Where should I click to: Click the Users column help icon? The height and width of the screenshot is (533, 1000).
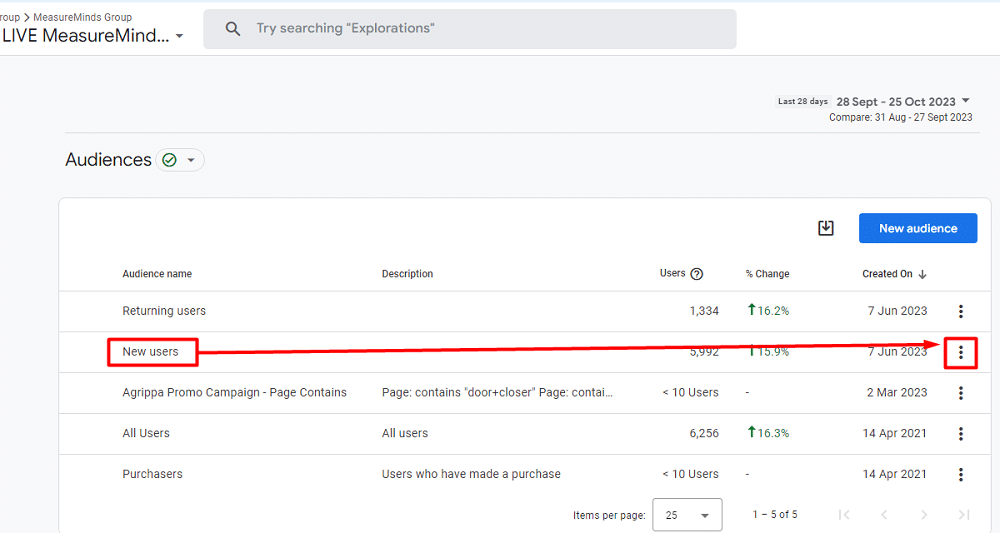pos(697,274)
